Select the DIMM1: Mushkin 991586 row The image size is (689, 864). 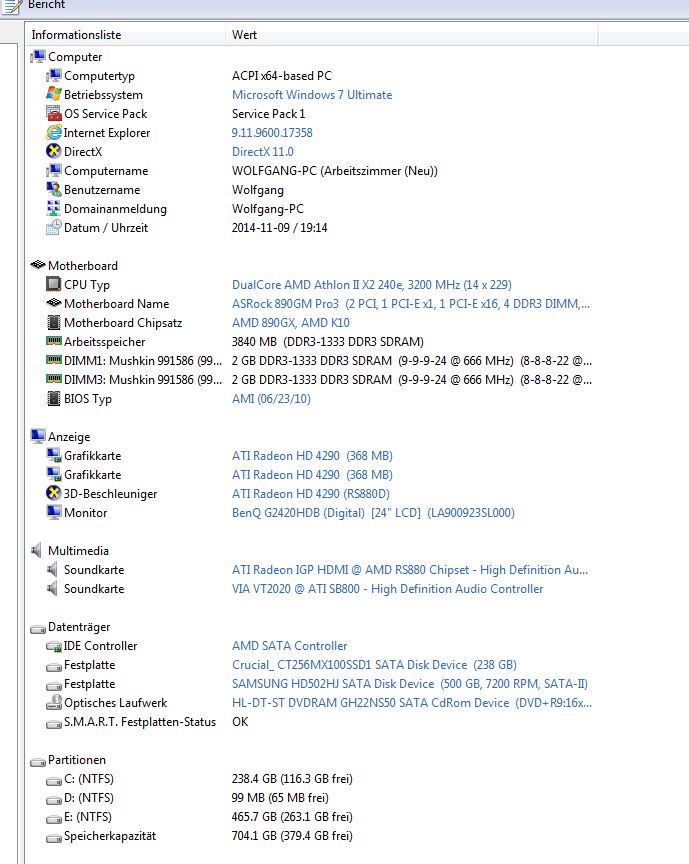[x=311, y=361]
